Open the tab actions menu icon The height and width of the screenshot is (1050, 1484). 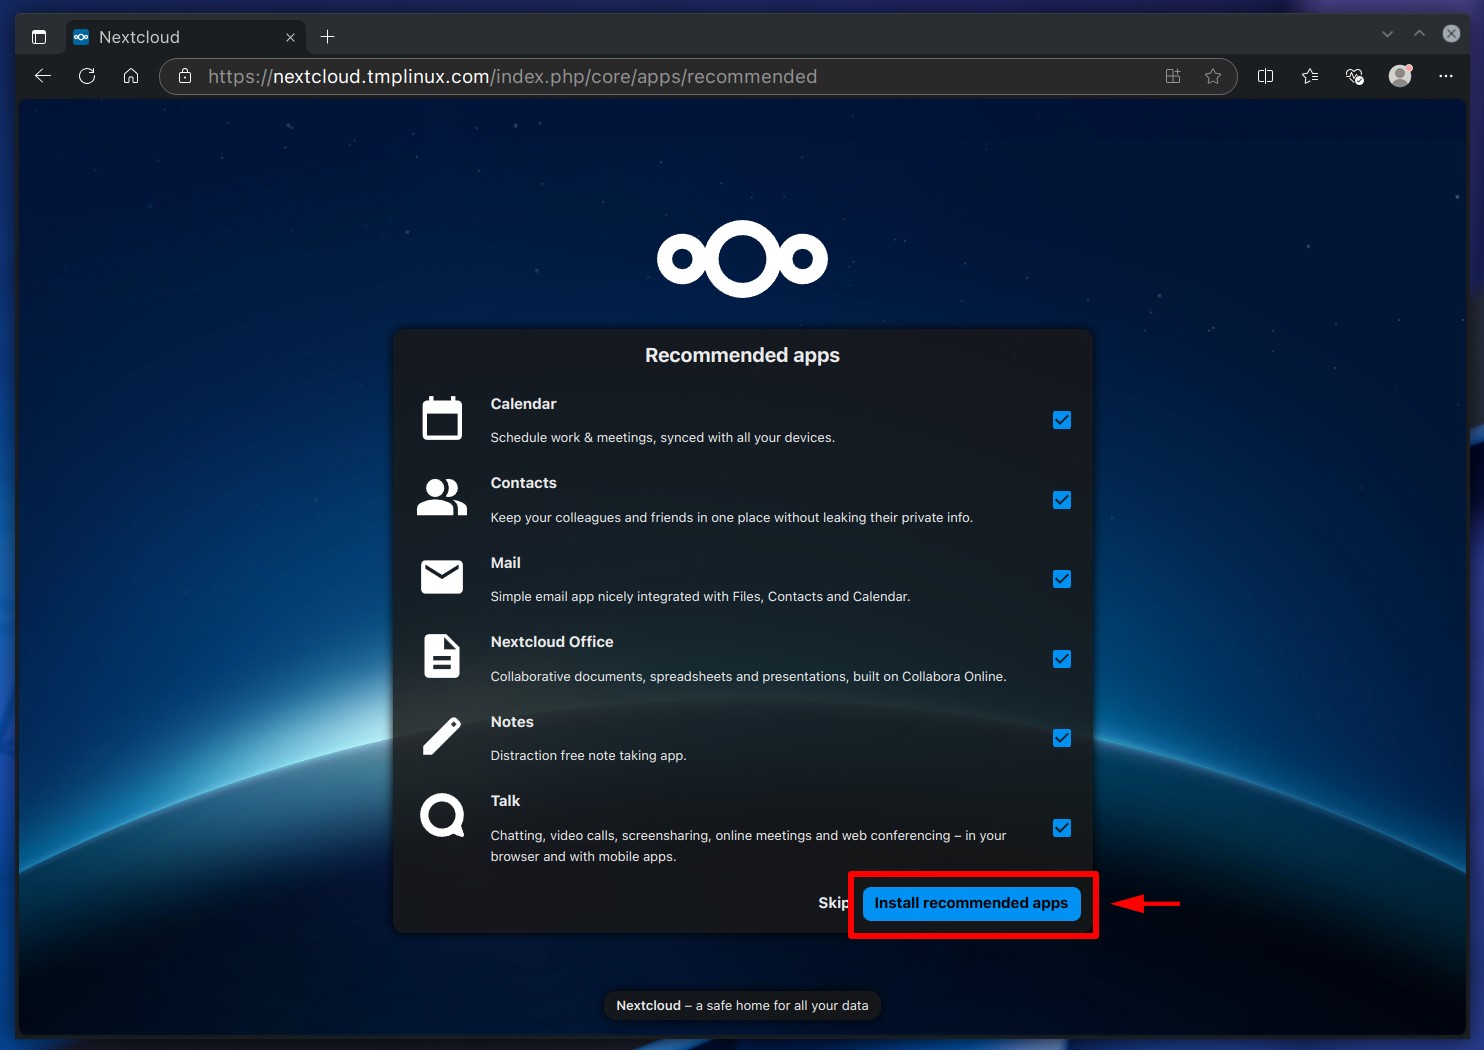tap(39, 37)
